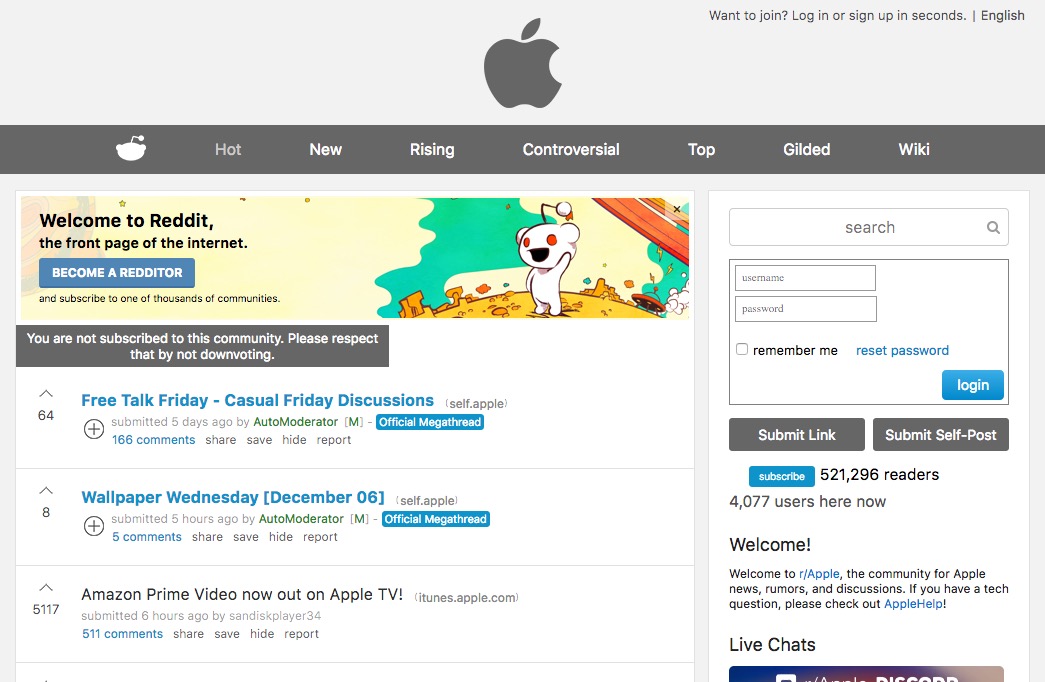This screenshot has width=1045, height=682.
Task: Click share under Free Talk Friday
Action: tap(221, 440)
